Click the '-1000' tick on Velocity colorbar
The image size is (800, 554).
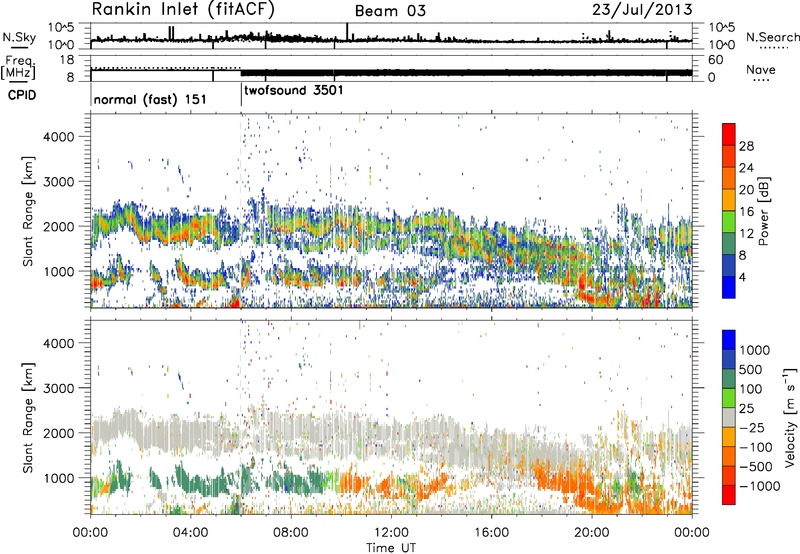click(759, 486)
